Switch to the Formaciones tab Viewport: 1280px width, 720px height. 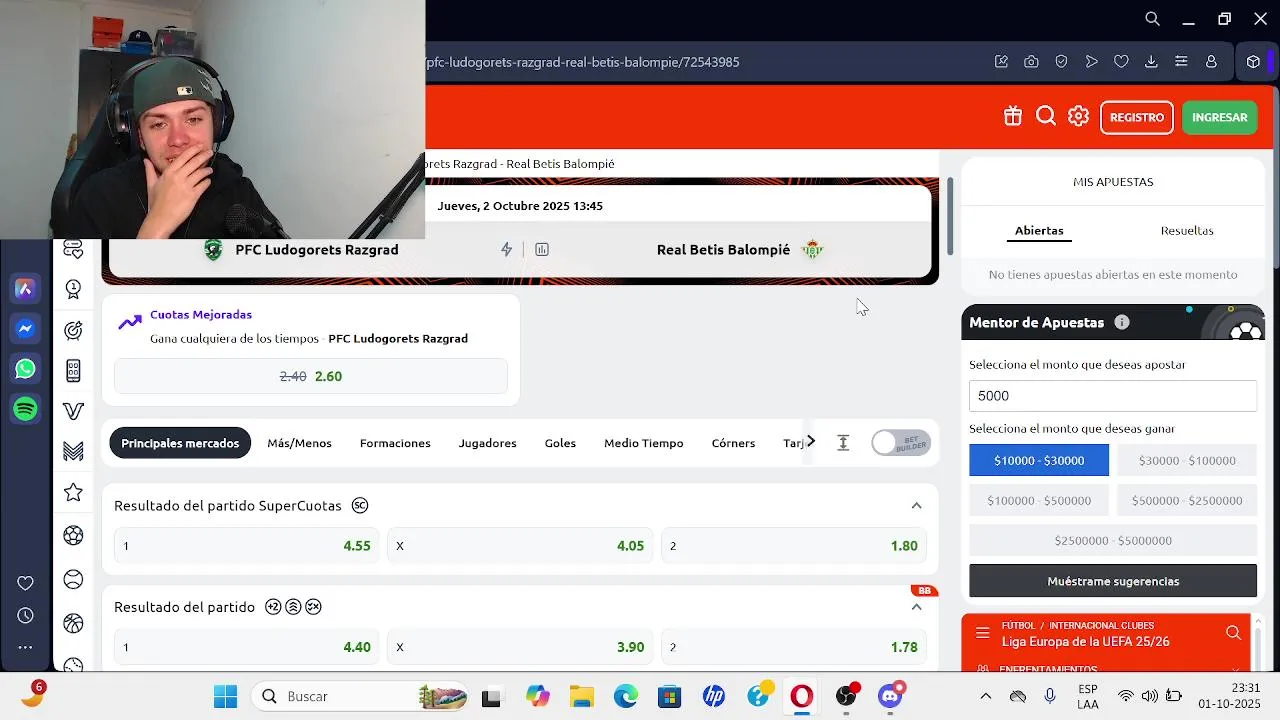(x=395, y=443)
